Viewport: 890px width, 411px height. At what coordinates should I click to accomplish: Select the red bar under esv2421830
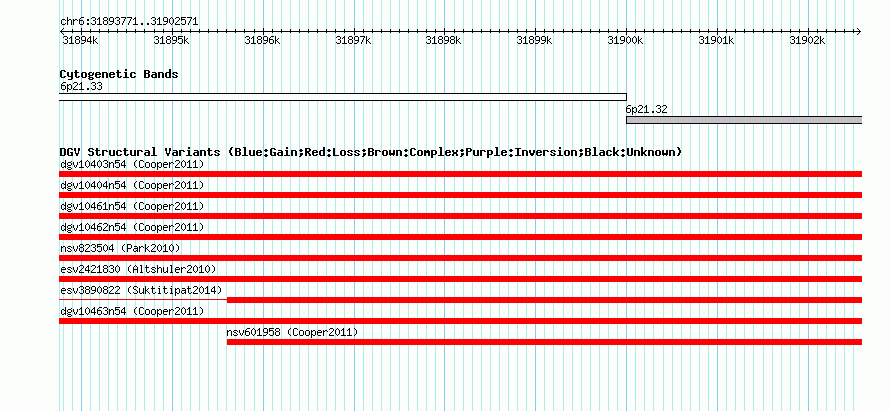tap(460, 279)
